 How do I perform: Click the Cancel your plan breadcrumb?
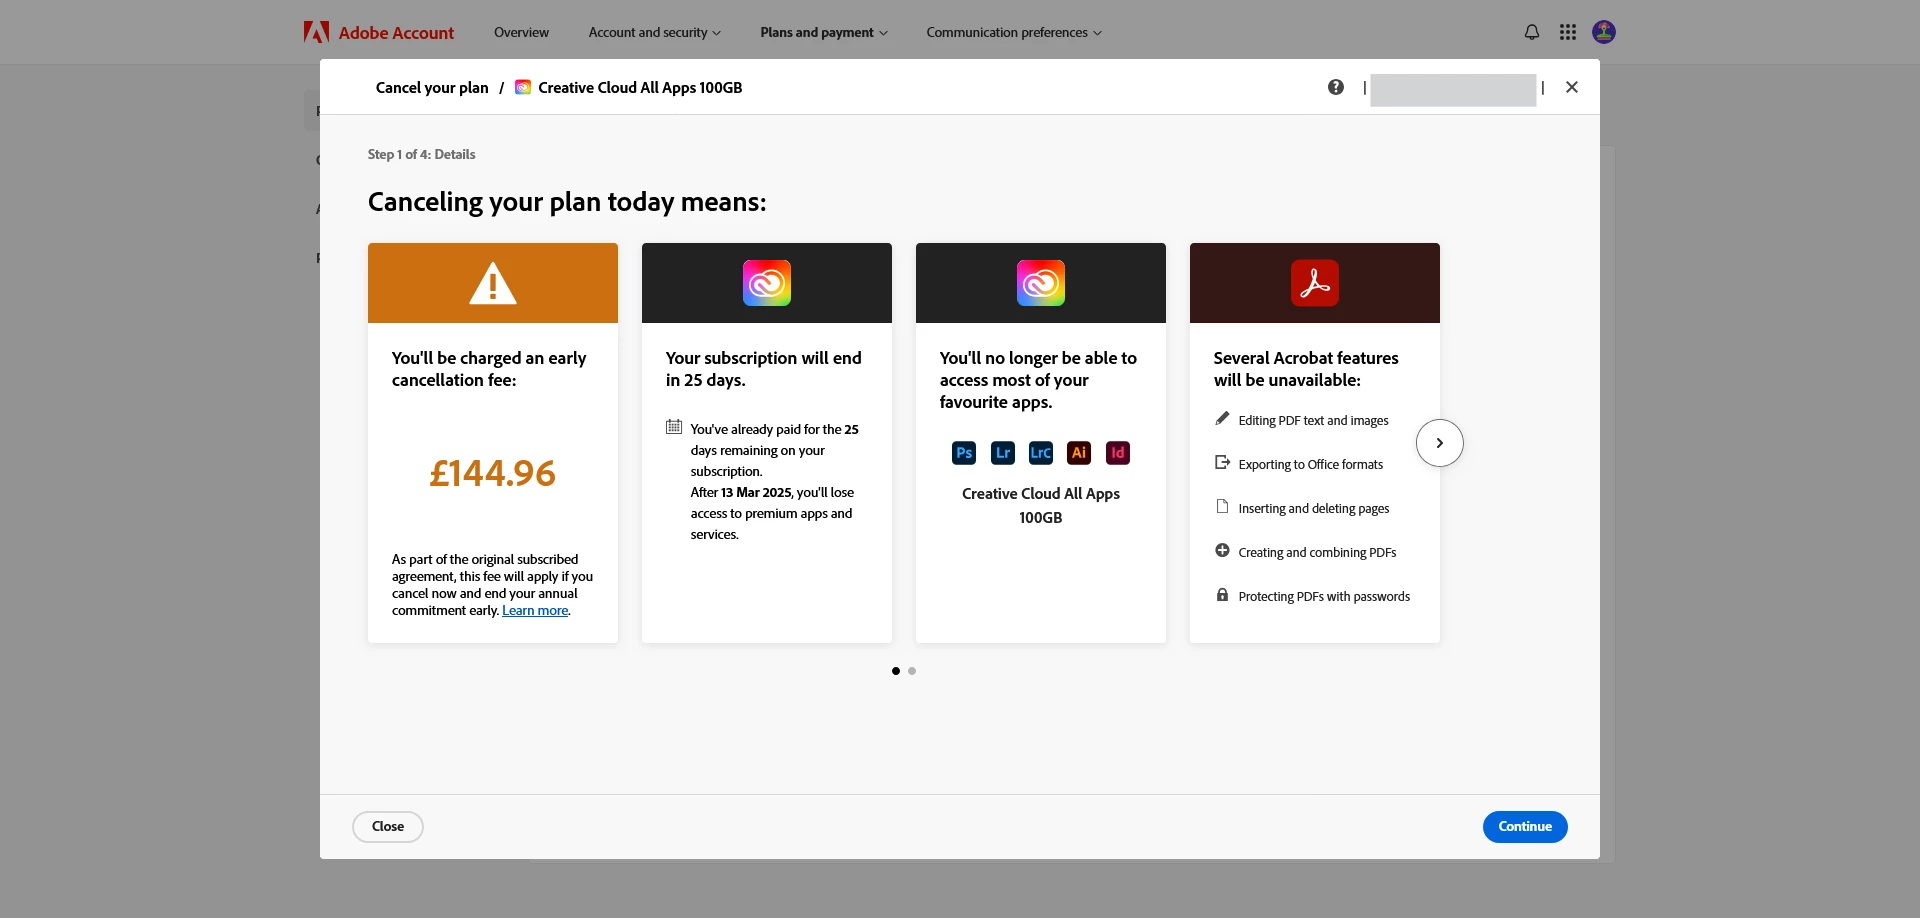click(x=432, y=88)
